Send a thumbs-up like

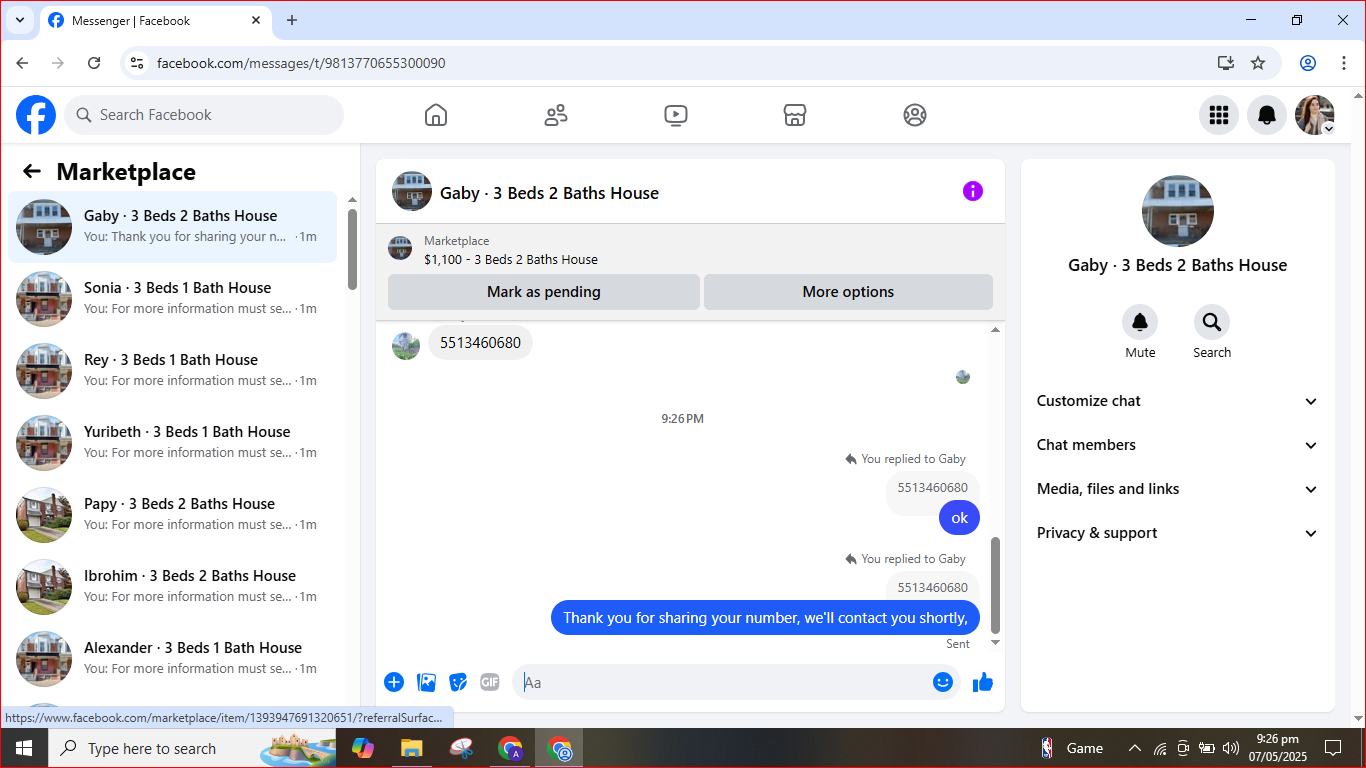[983, 682]
